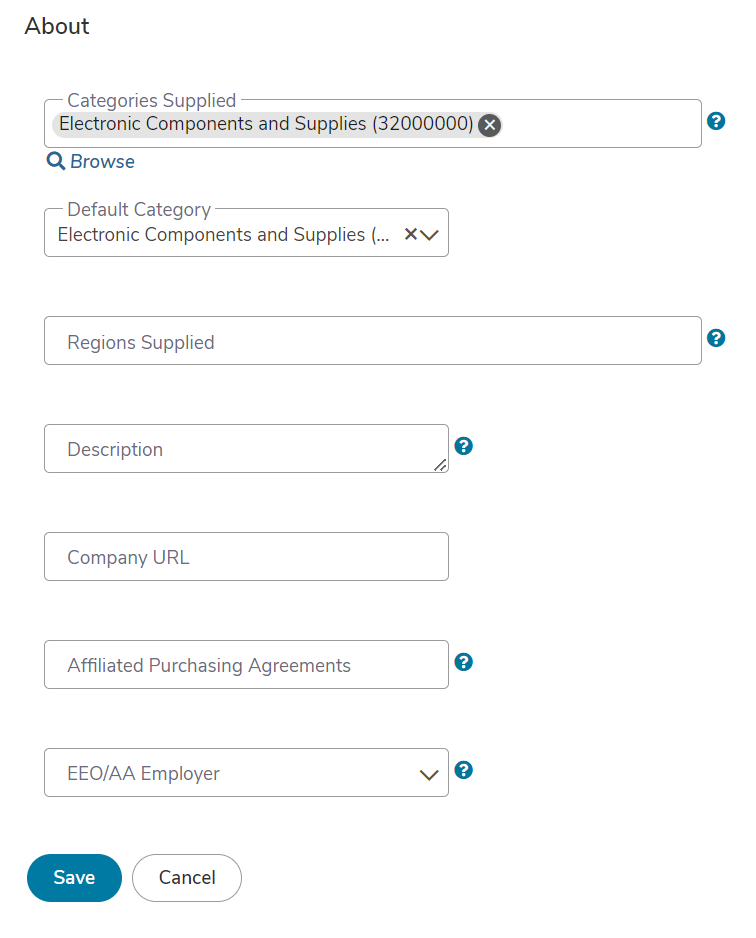This screenshot has height=938, width=756.
Task: Focus the Regions Supplied field
Action: 373,340
